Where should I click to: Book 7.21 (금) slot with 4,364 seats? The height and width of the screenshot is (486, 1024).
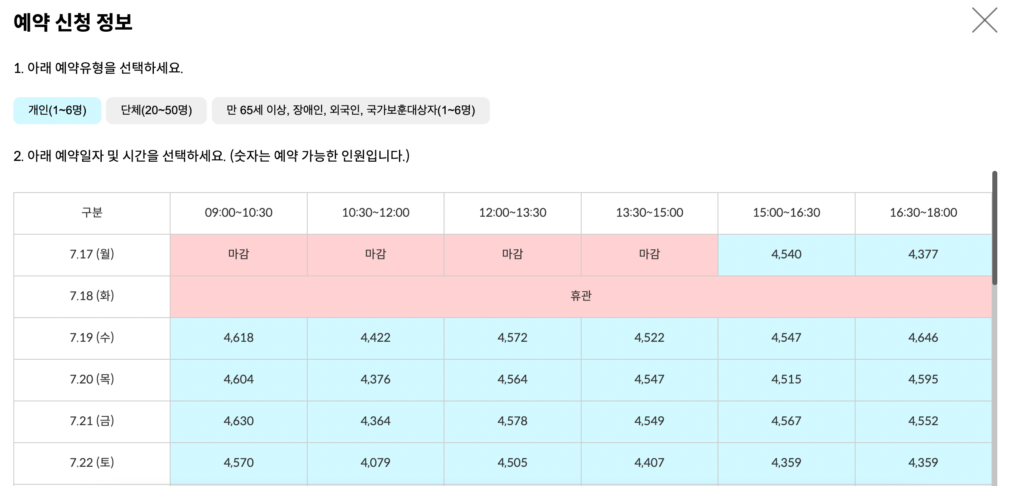[x=376, y=422]
